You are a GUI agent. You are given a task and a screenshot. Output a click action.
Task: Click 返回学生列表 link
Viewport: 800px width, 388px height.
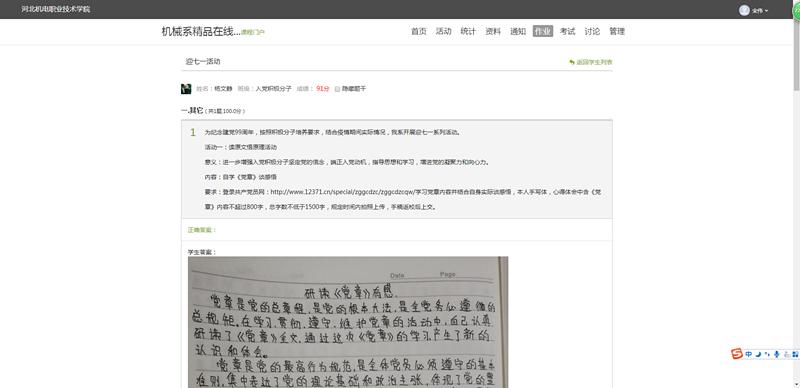coord(594,62)
